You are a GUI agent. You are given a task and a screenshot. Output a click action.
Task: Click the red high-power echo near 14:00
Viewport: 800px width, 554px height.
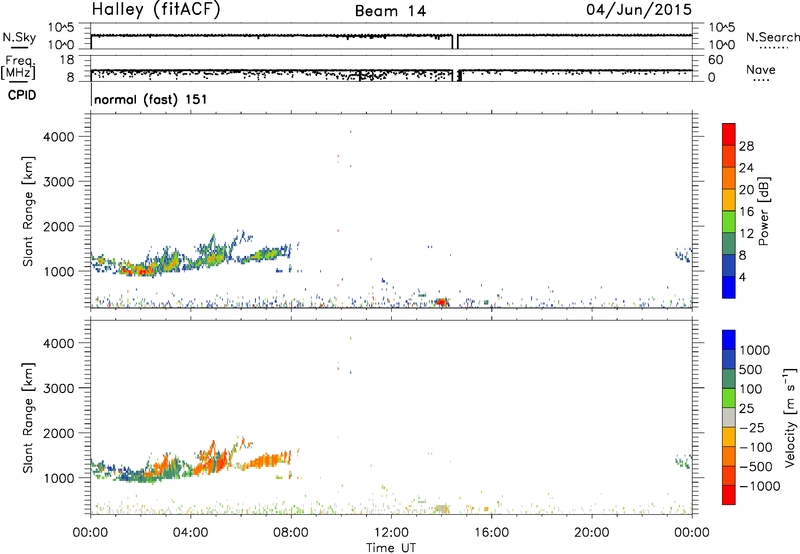pyautogui.click(x=441, y=302)
